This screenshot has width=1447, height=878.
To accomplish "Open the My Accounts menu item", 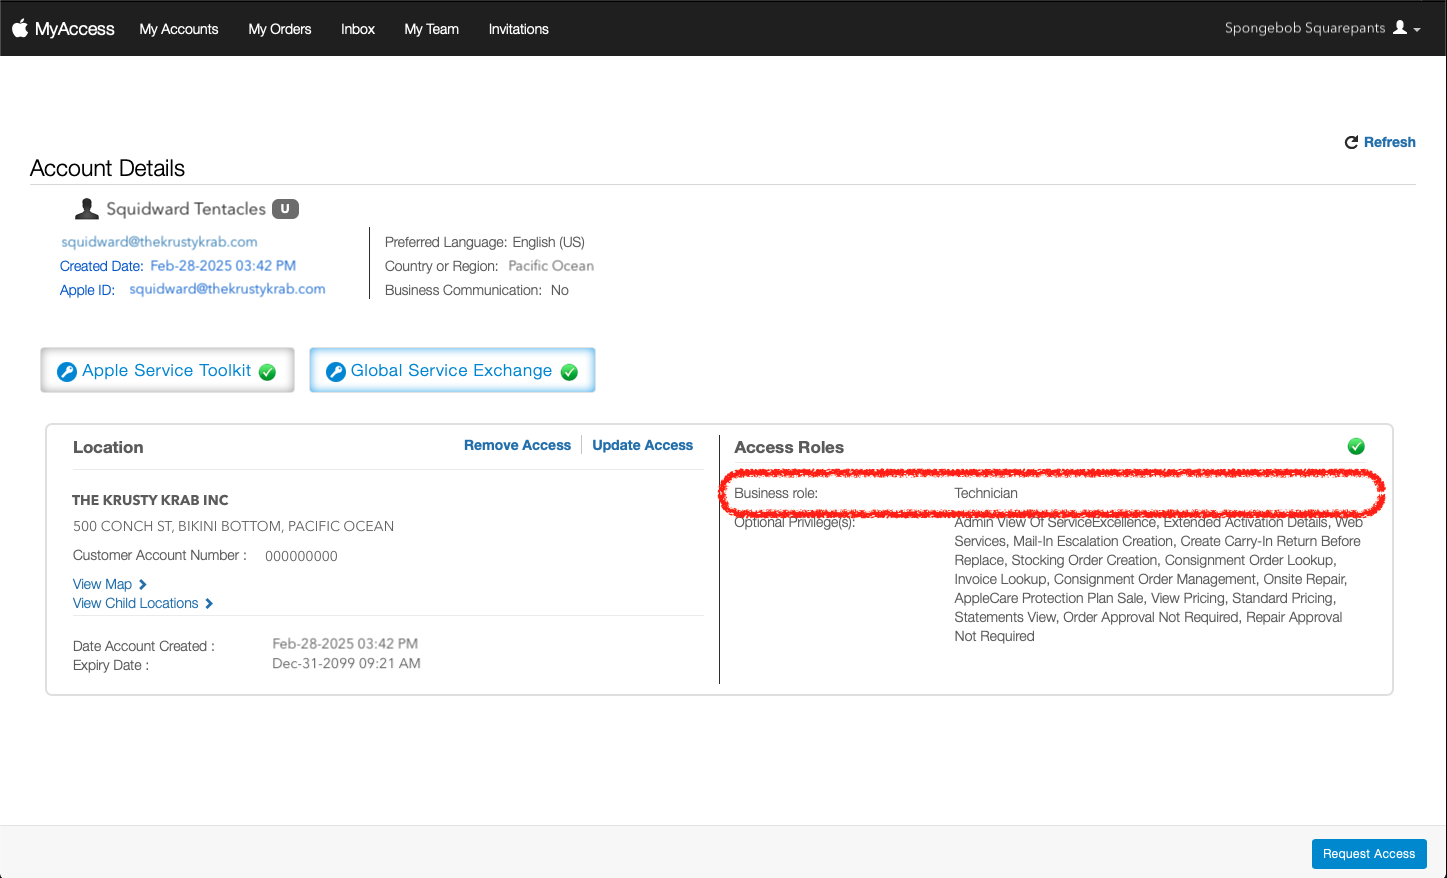I will click(x=179, y=29).
